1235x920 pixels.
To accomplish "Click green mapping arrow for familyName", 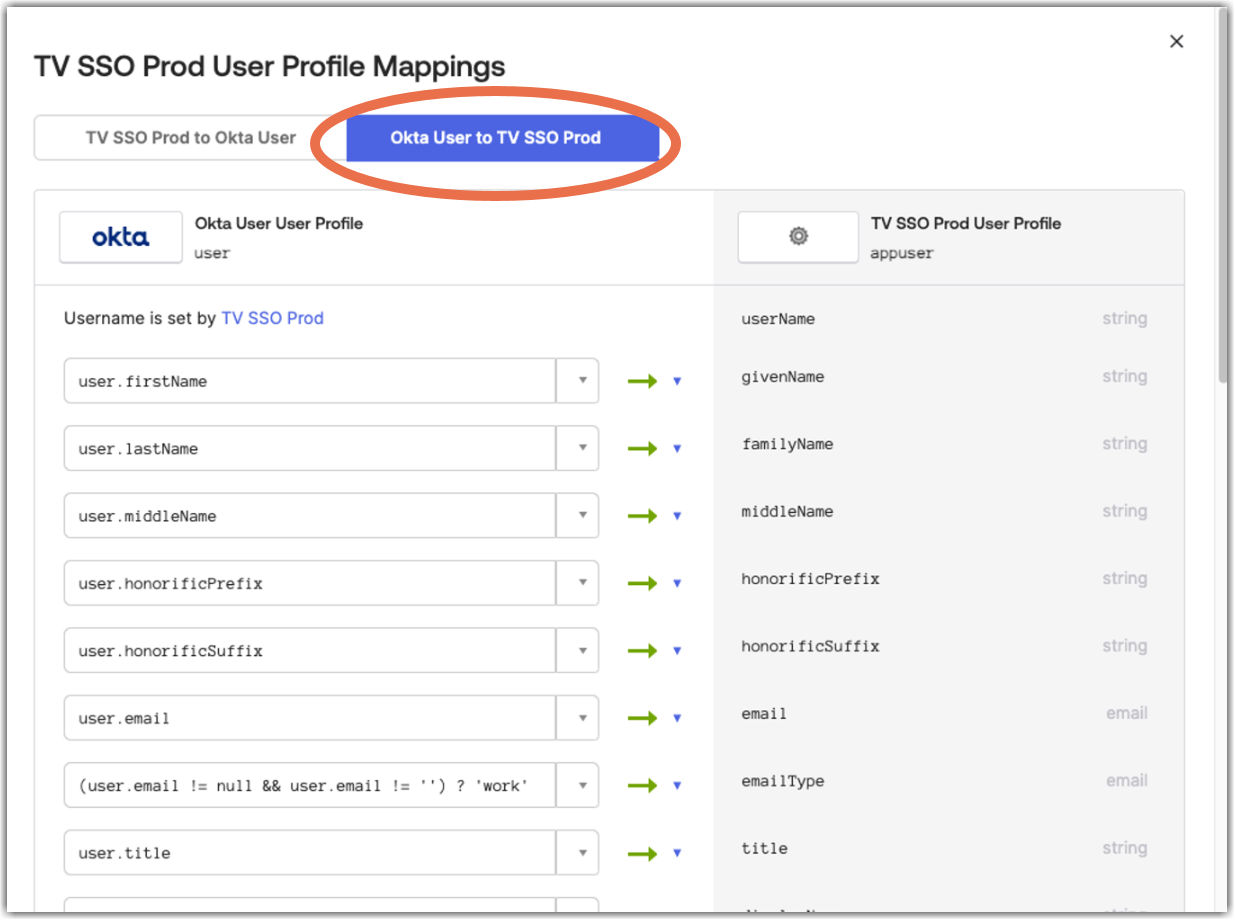I will [642, 448].
